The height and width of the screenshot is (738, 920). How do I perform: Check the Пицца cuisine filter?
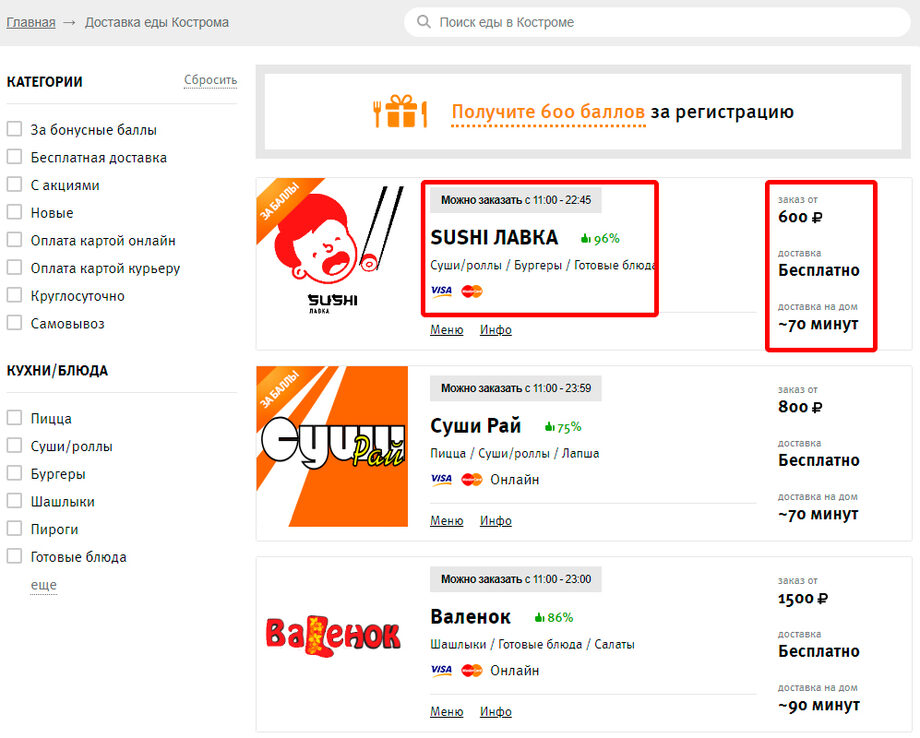point(14,417)
